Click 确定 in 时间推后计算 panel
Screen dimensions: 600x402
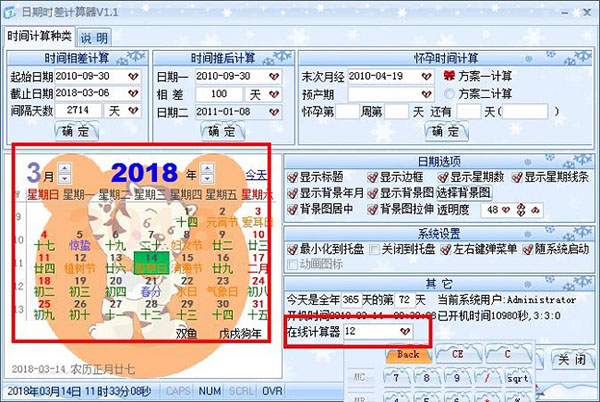point(223,131)
